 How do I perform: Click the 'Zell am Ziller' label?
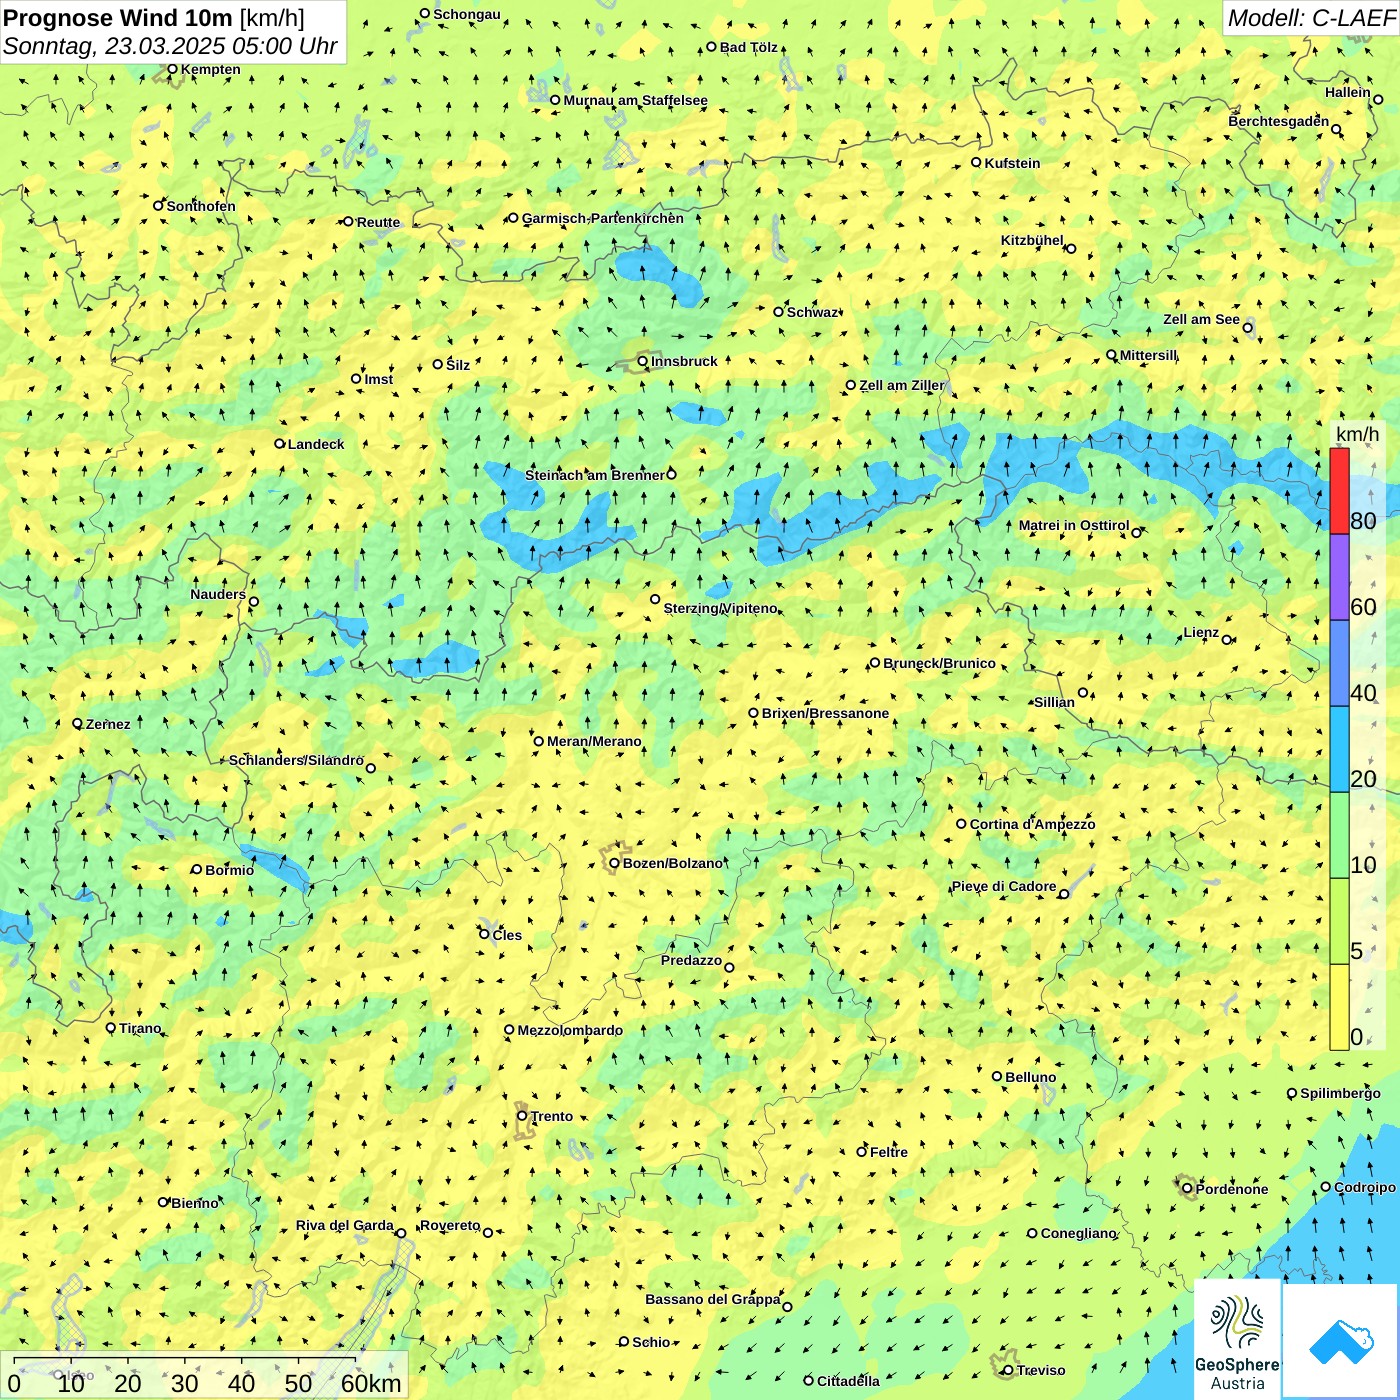pyautogui.click(x=901, y=385)
